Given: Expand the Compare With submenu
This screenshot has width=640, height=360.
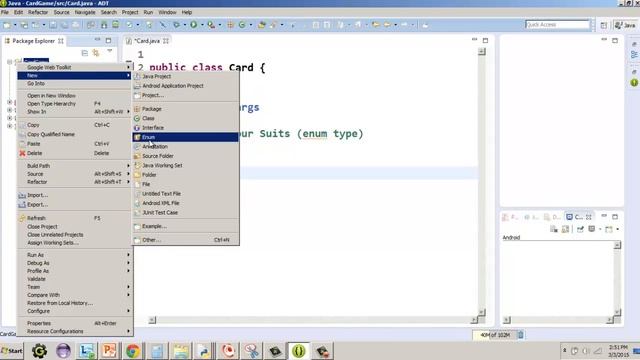Looking at the screenshot, I should pyautogui.click(x=75, y=295).
